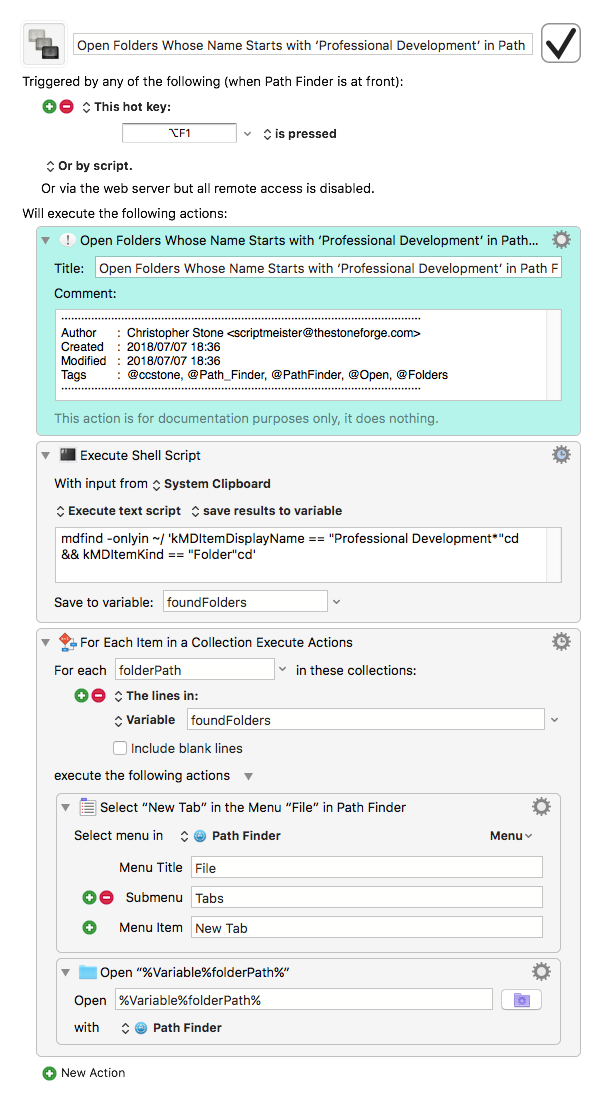Open the 'Menu' popup button
The height and width of the screenshot is (1101, 601).
coord(511,836)
